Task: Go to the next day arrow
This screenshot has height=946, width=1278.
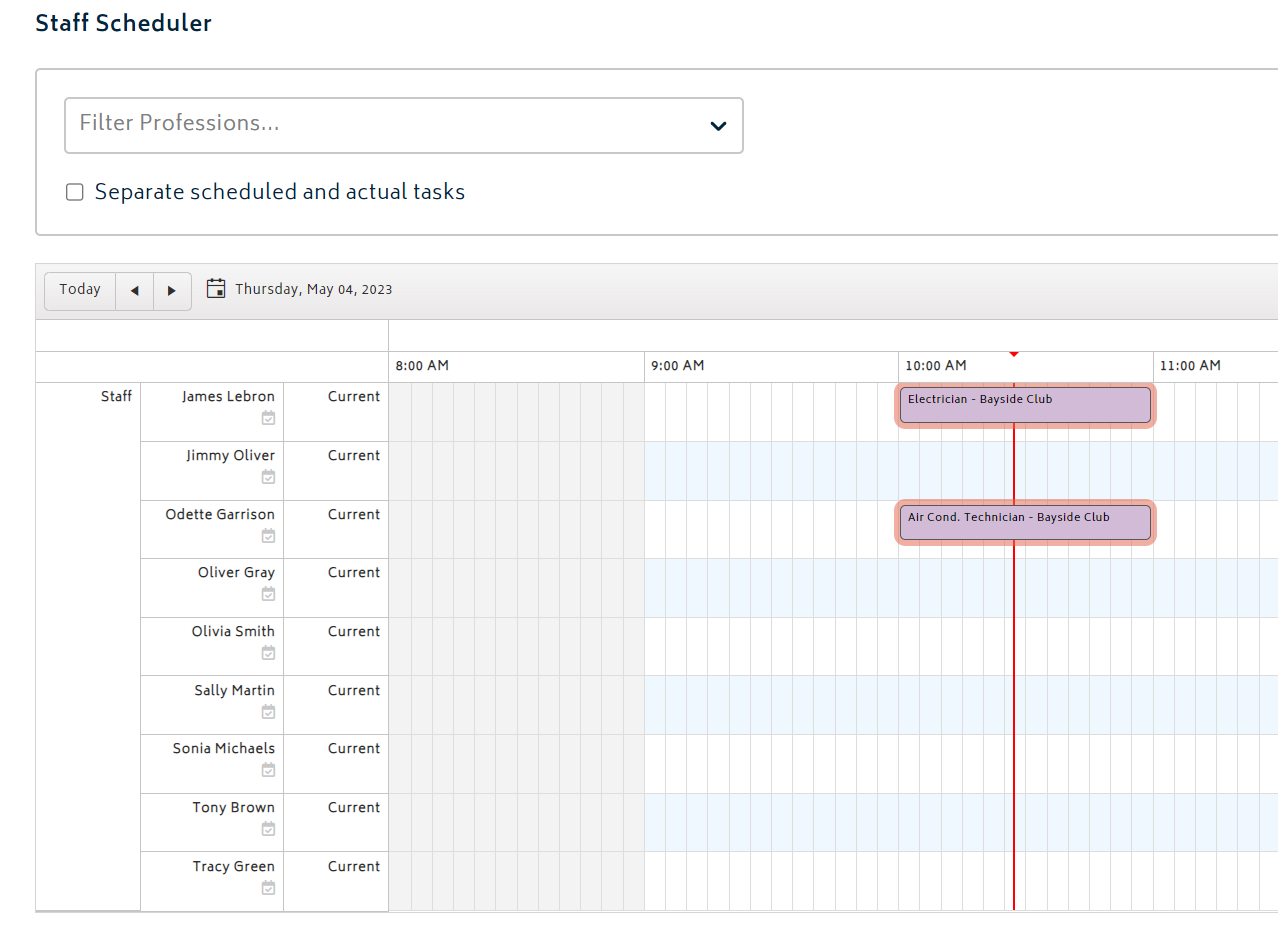Action: (172, 291)
